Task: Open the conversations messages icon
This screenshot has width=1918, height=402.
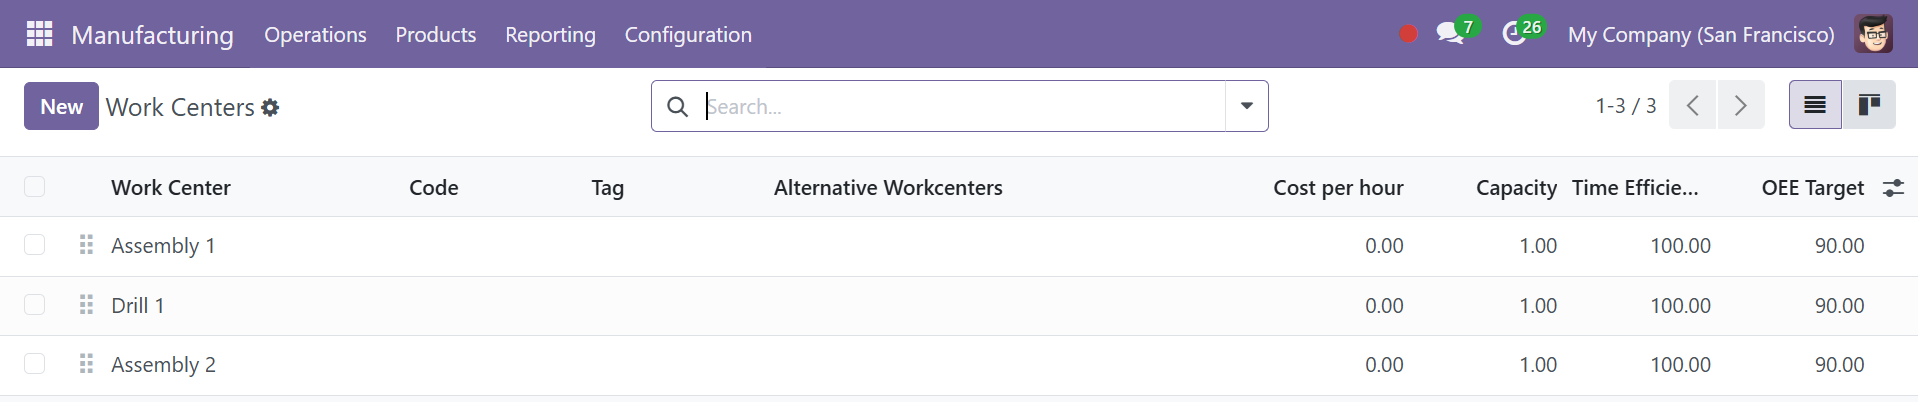Action: pyautogui.click(x=1449, y=33)
